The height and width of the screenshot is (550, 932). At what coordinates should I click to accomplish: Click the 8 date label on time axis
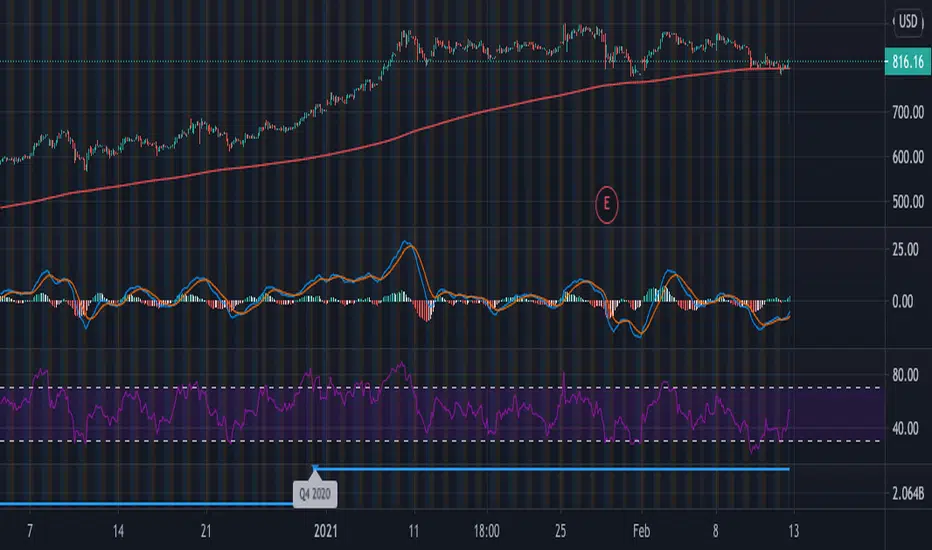(716, 531)
